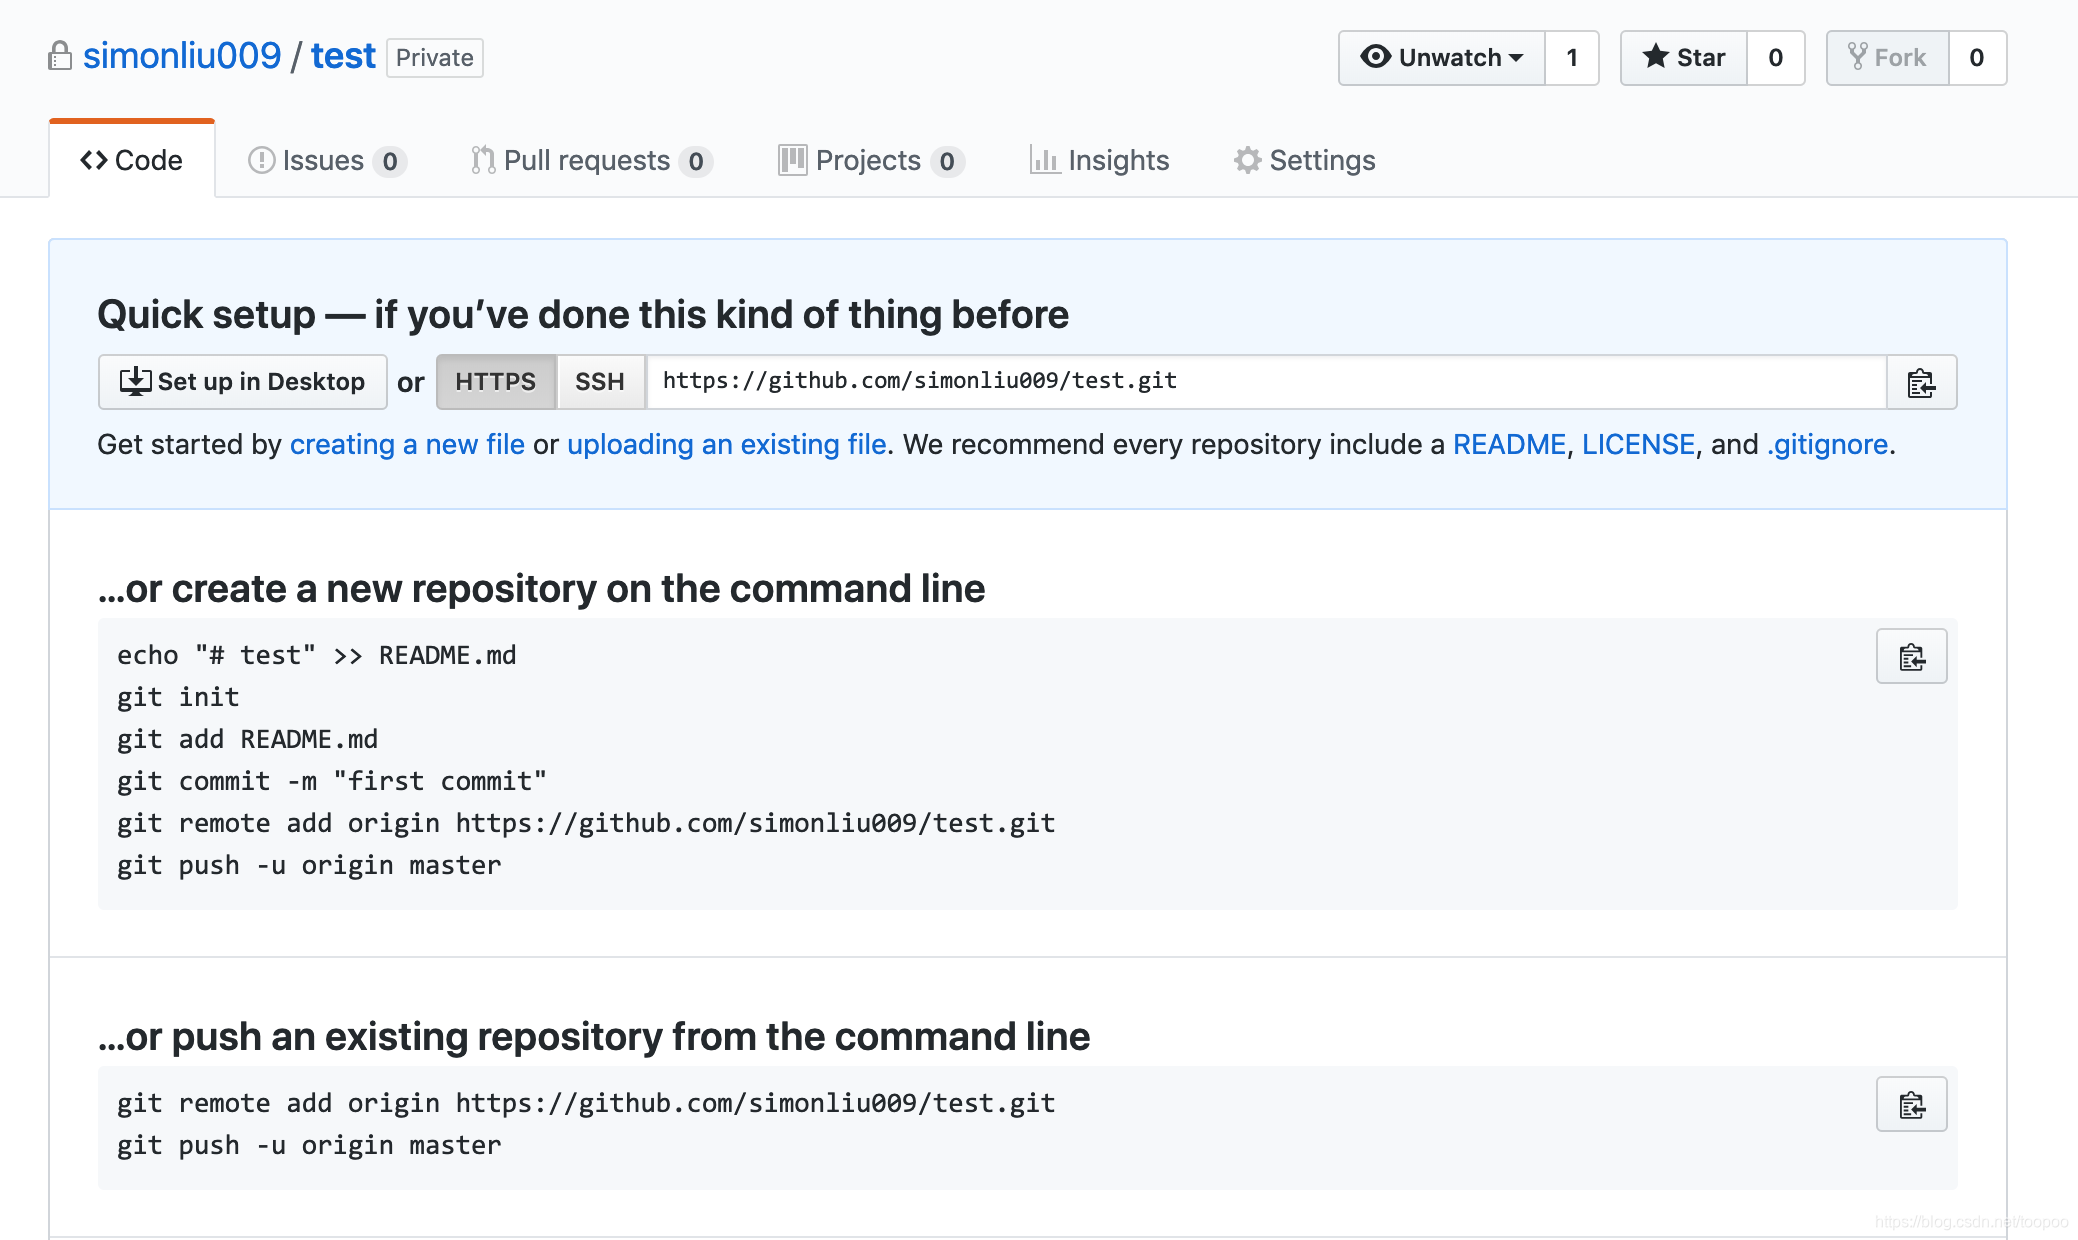Click the Code tab
Image resolution: width=2078 pixels, height=1240 pixels.
[131, 159]
